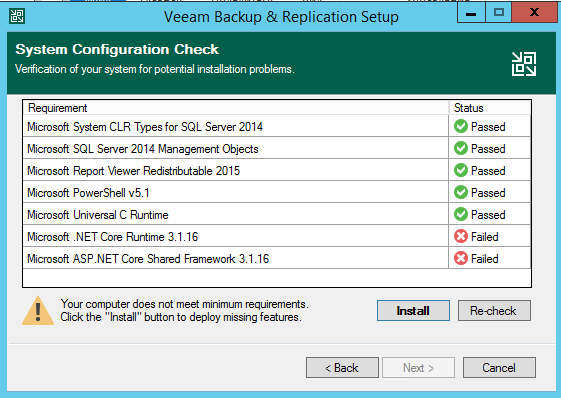
Task: Click red failed icon for .NET Core Runtime
Action: pos(461,236)
